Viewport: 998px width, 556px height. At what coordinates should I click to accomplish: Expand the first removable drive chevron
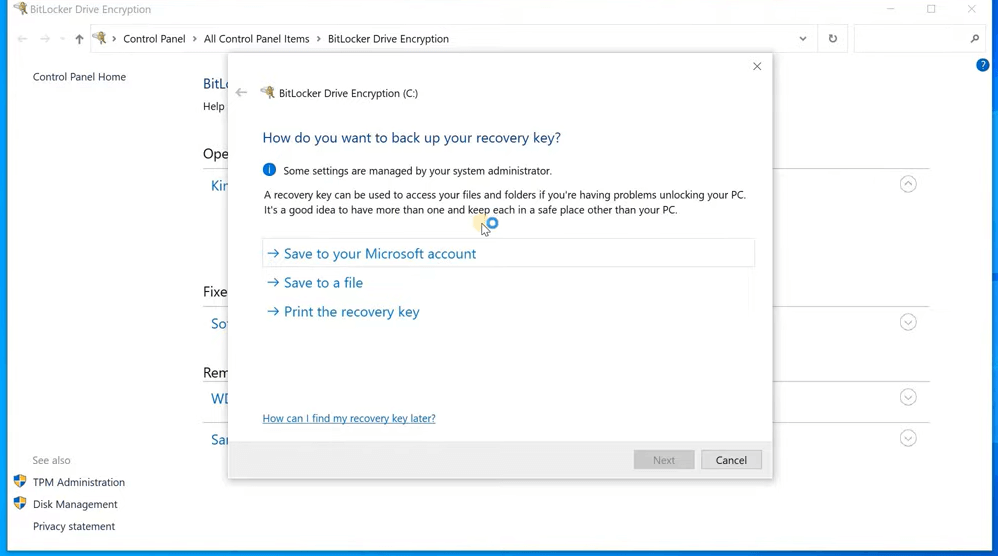tap(908, 398)
